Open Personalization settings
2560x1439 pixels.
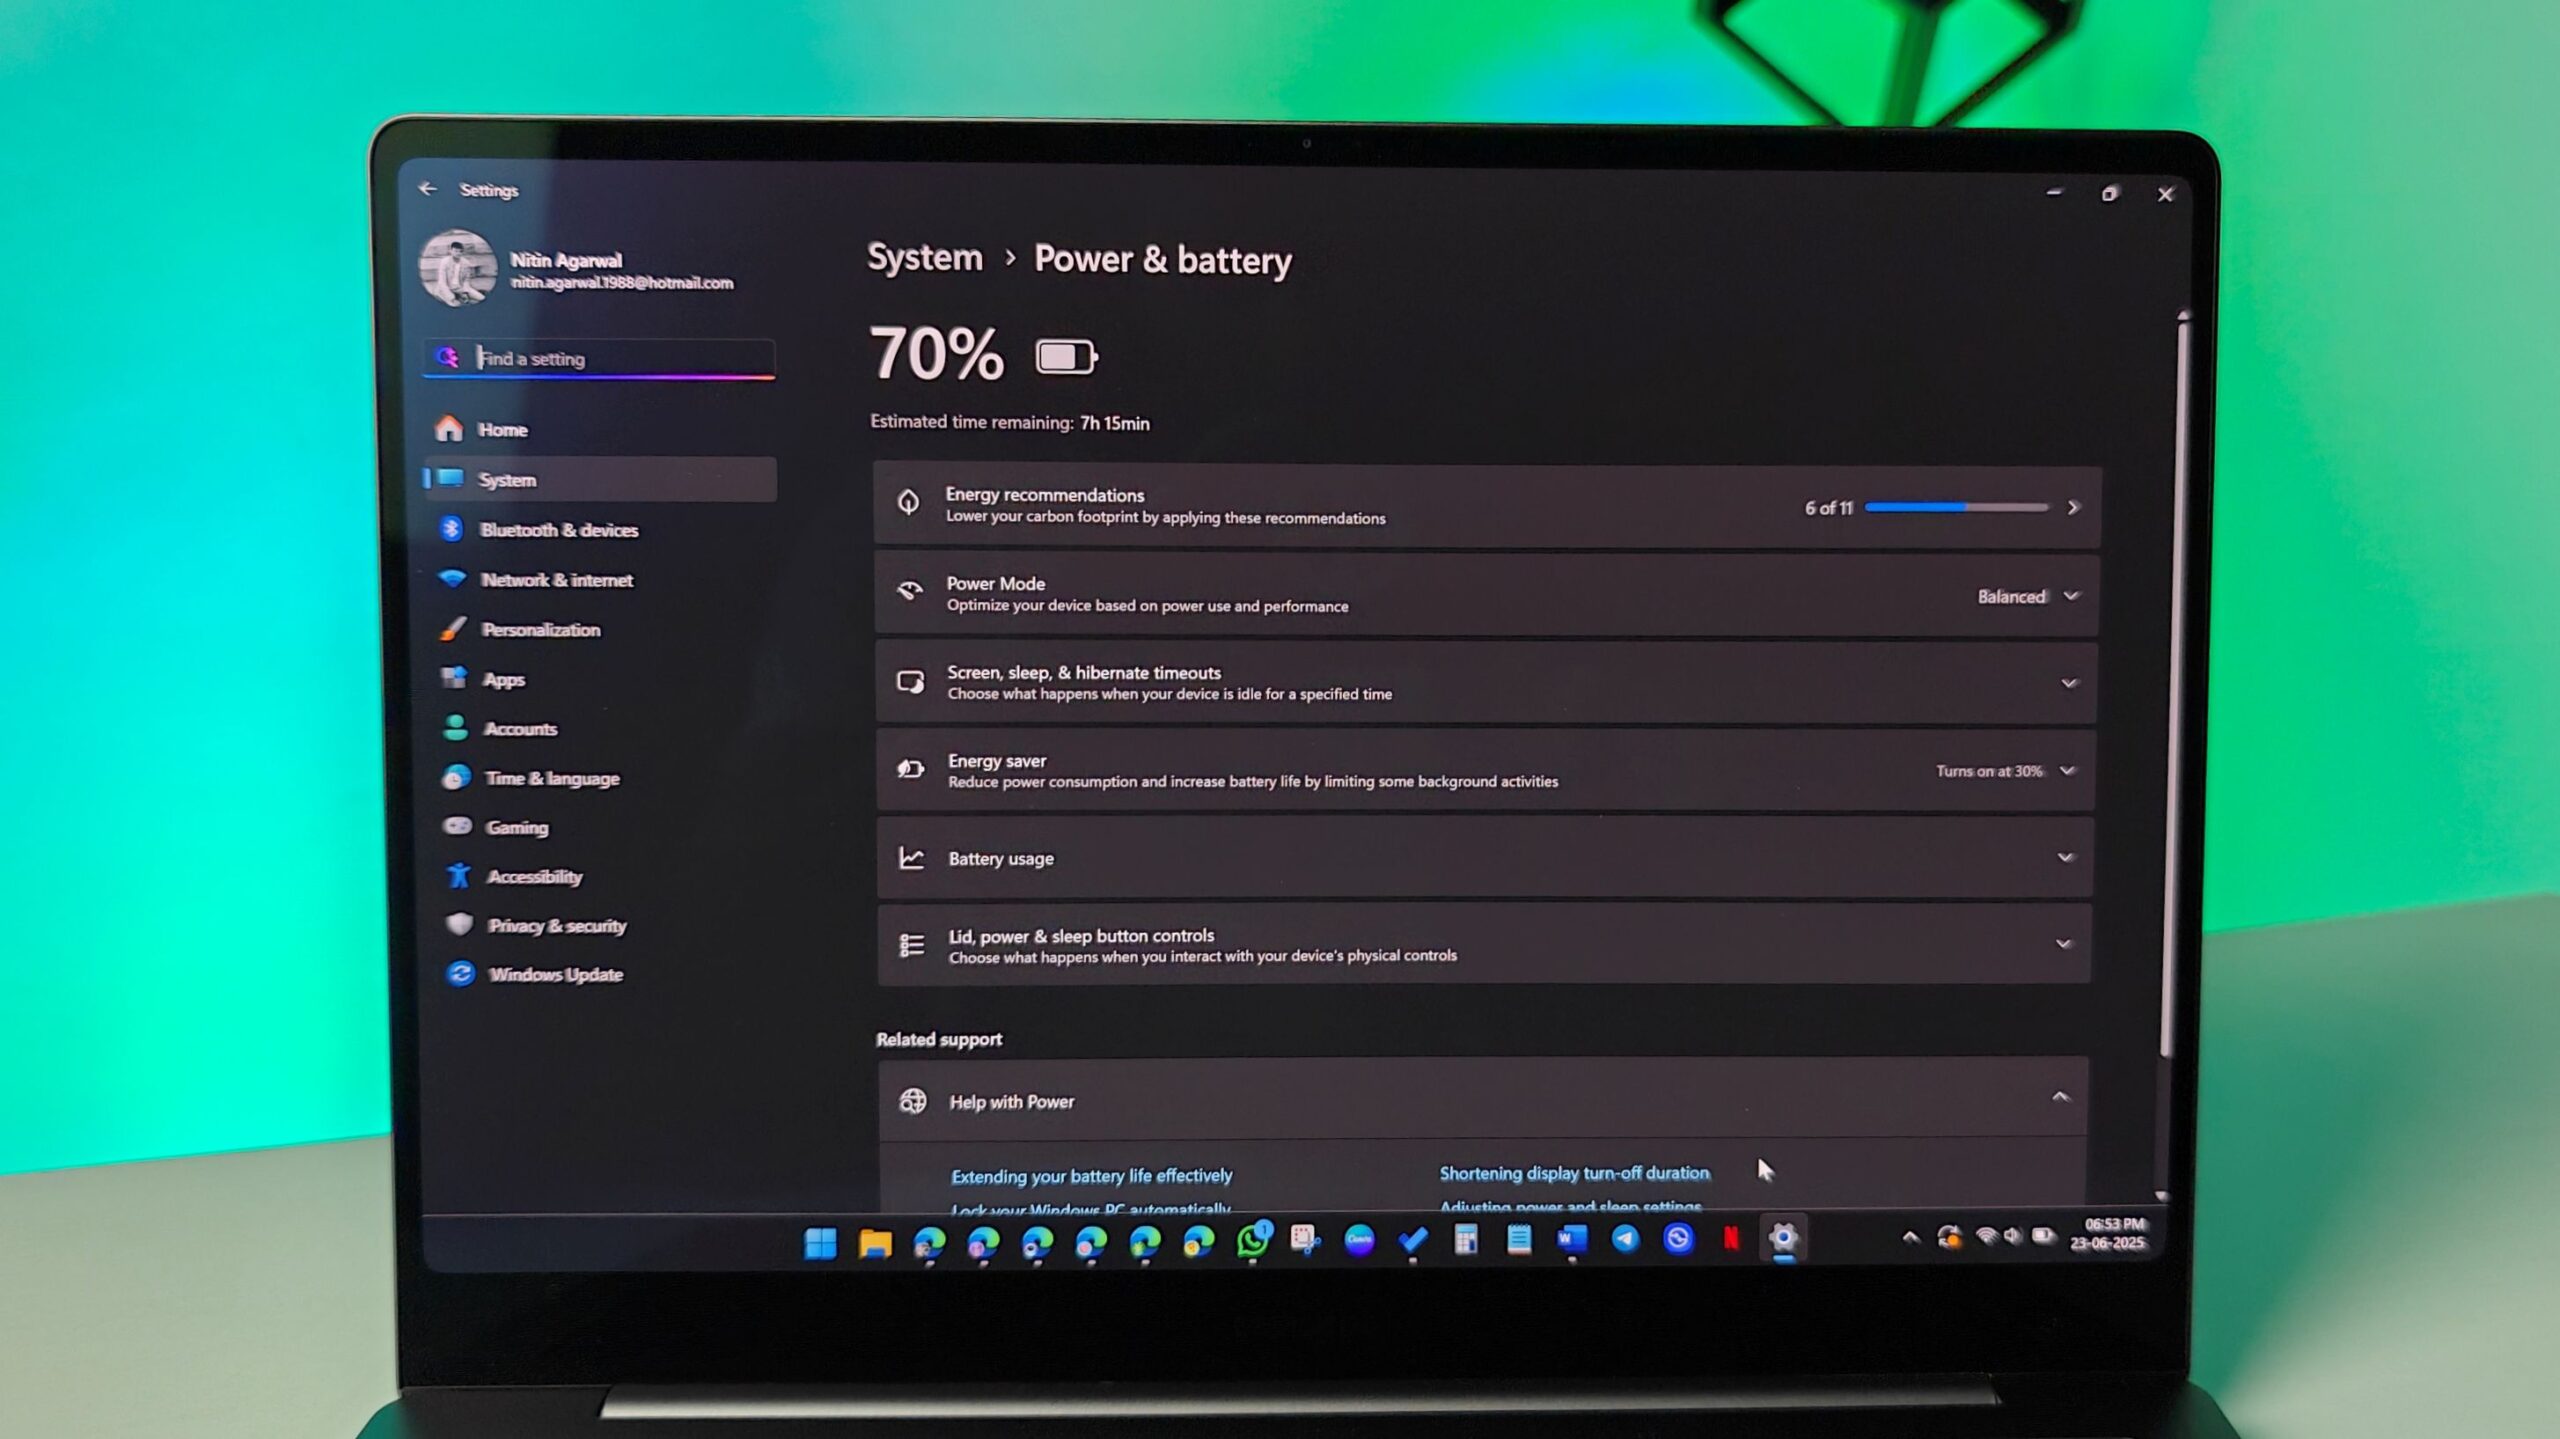pyautogui.click(x=600, y=629)
